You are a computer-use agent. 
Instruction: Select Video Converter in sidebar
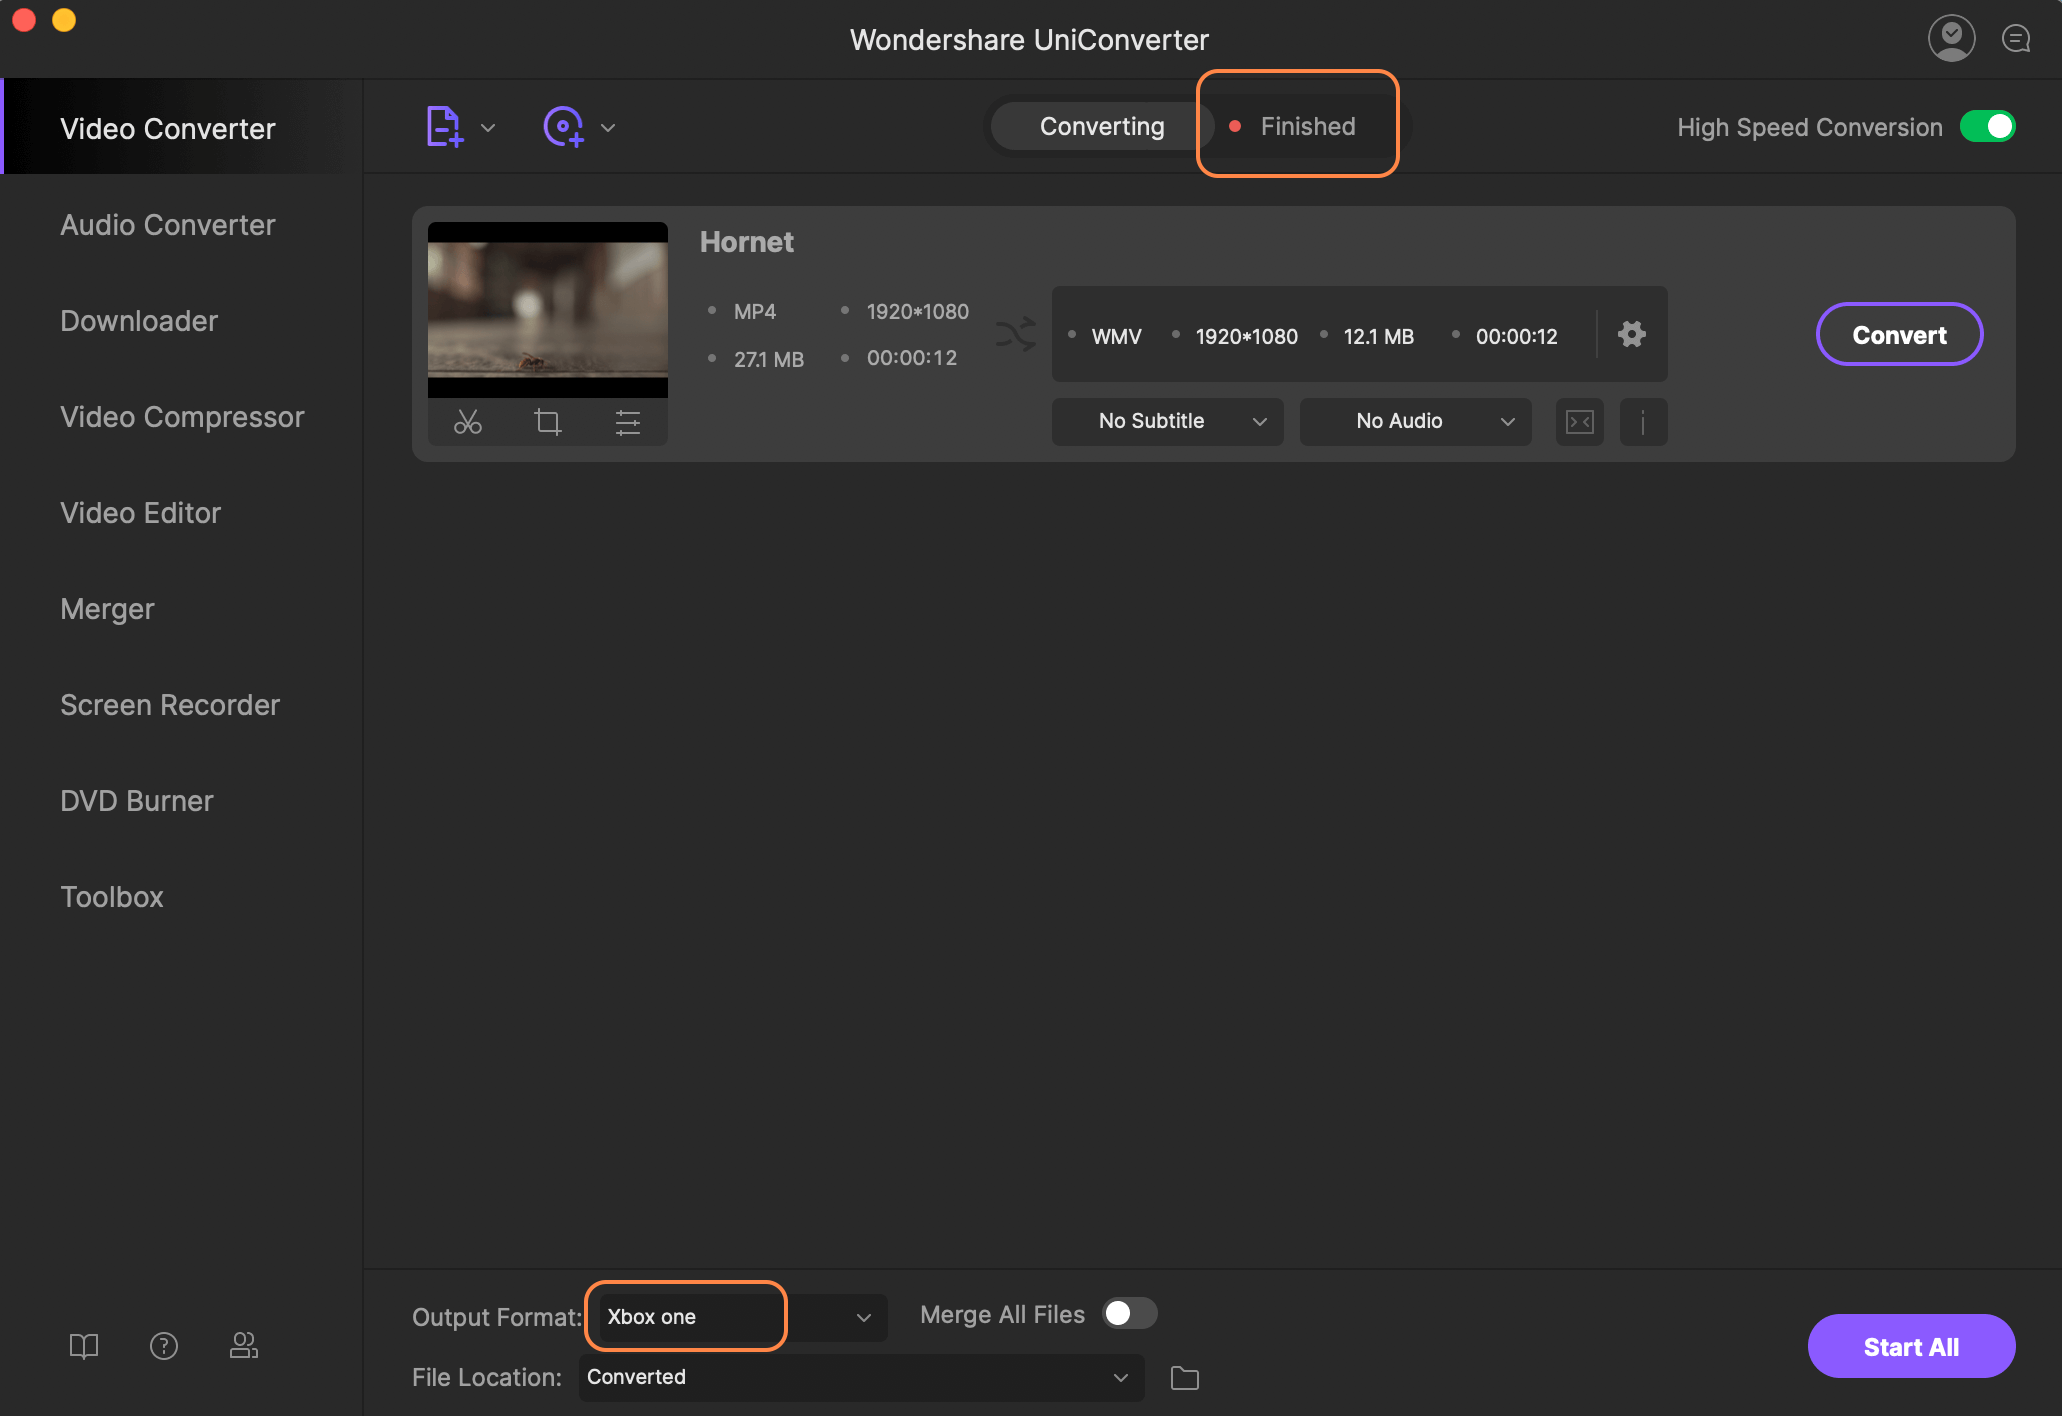coord(182,128)
